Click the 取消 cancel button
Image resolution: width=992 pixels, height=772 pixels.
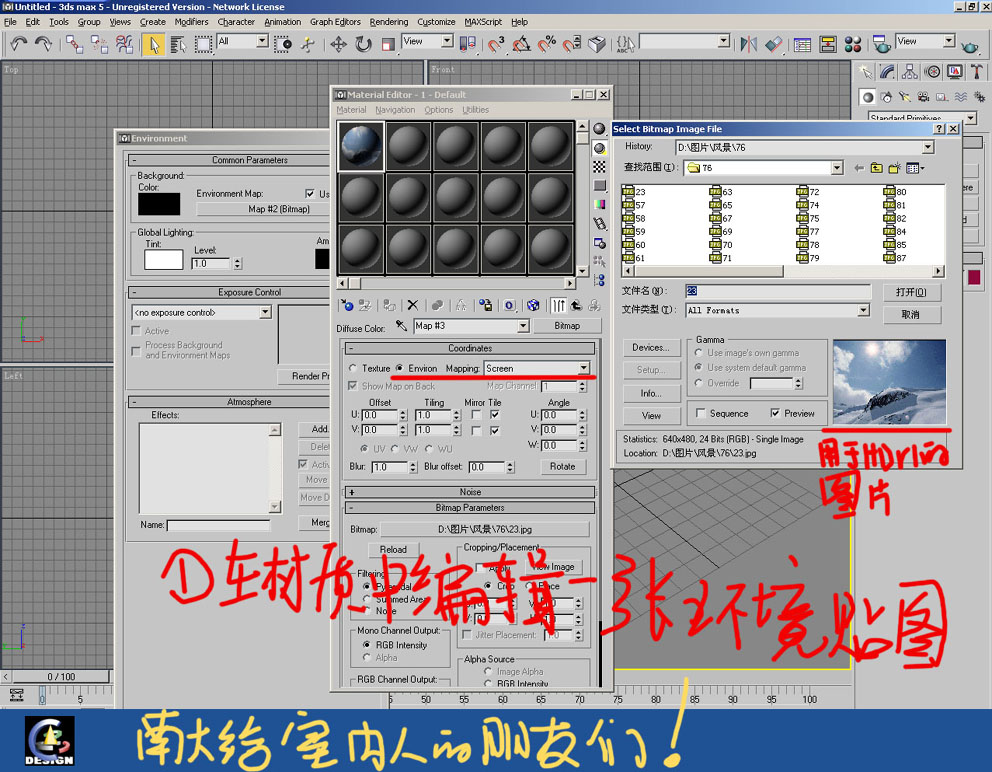click(910, 314)
